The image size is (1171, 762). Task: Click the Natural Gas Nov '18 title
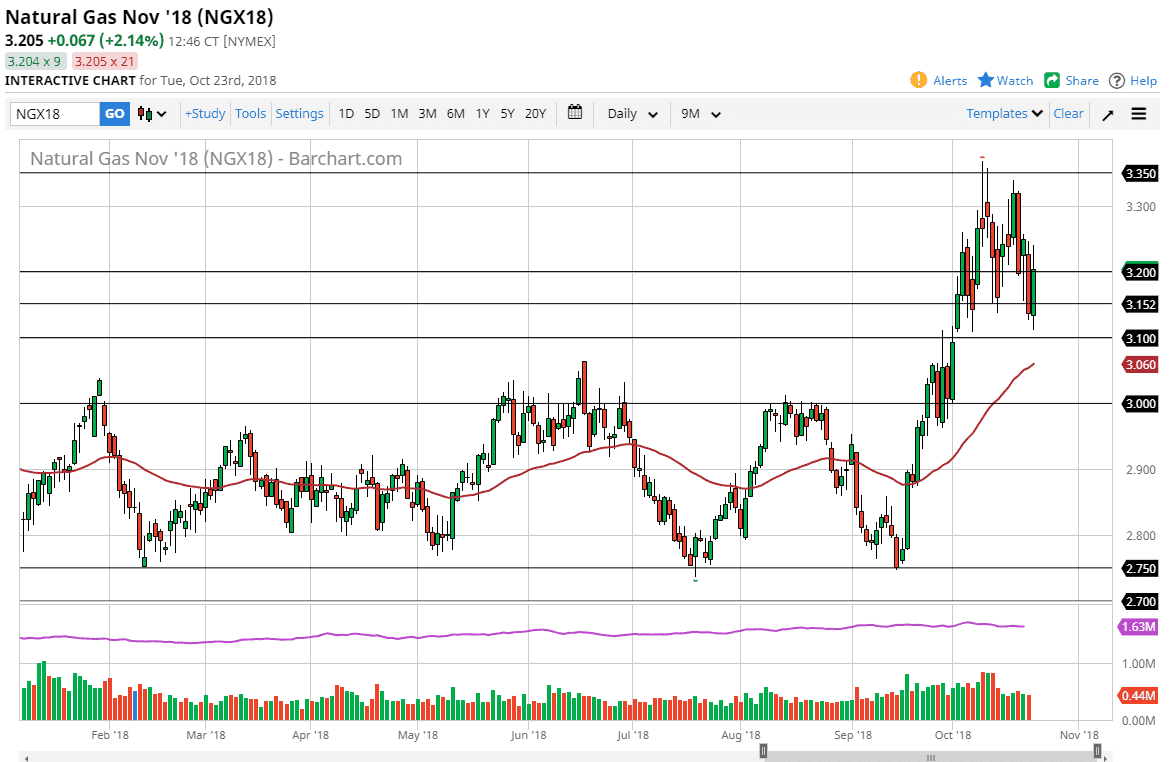click(140, 16)
